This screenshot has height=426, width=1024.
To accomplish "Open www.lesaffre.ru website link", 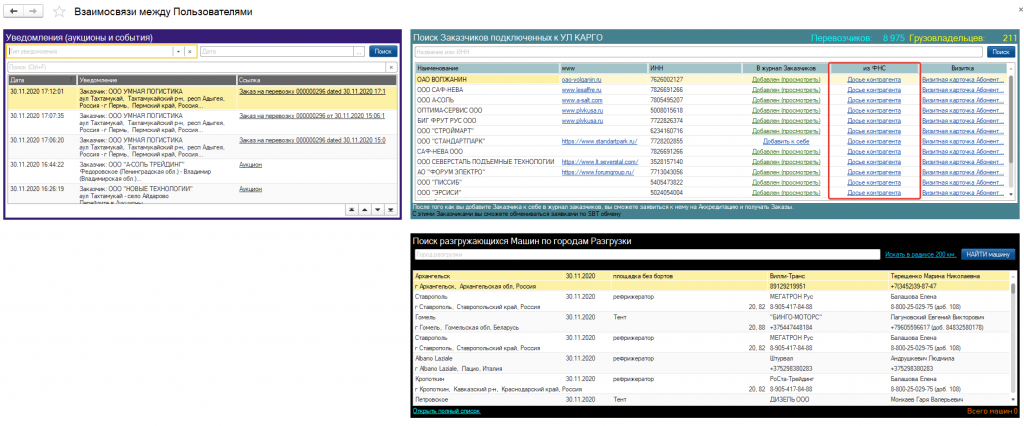I will click(x=581, y=90).
